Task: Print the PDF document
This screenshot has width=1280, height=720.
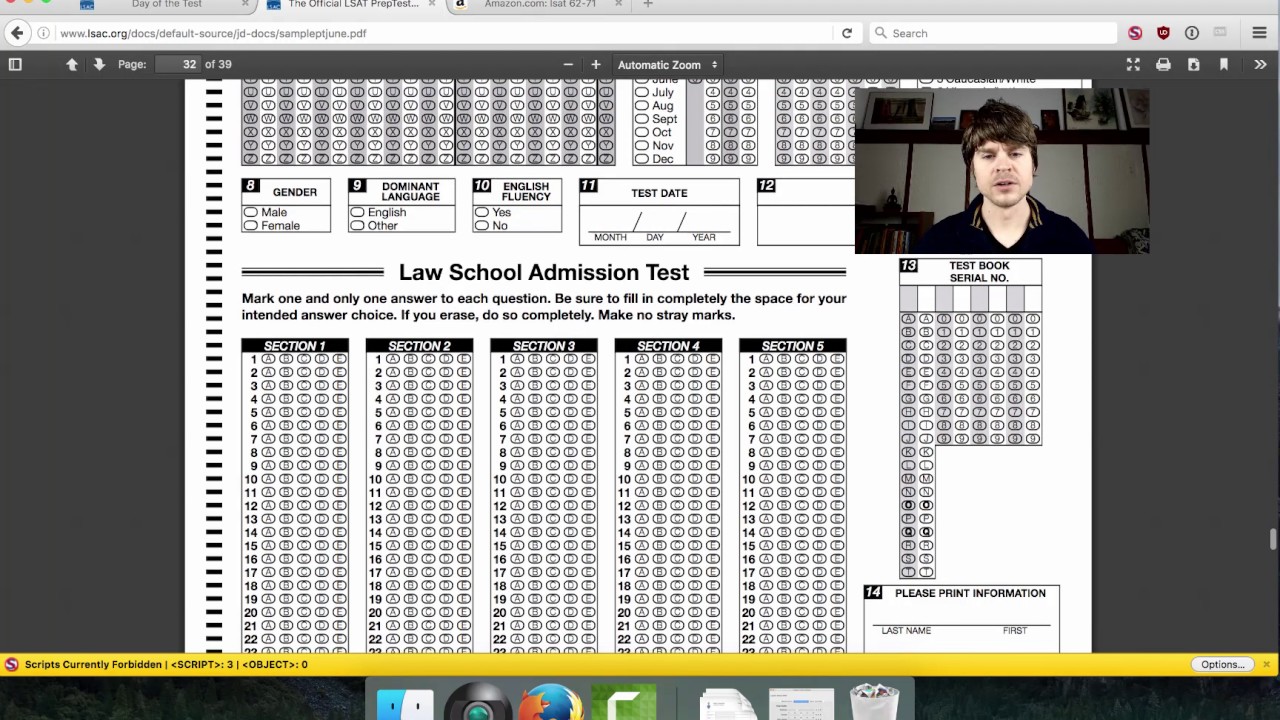Action: tap(1163, 64)
